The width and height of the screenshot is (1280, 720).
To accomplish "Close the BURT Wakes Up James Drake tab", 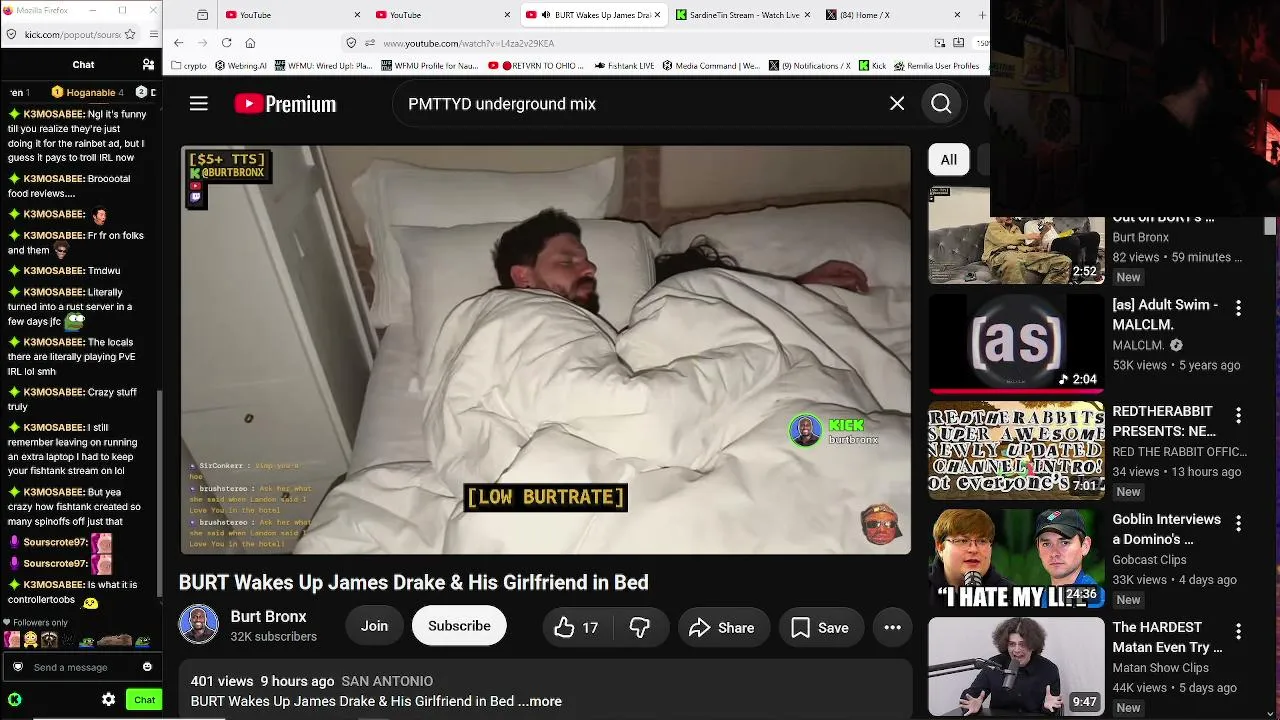I will (x=657, y=15).
